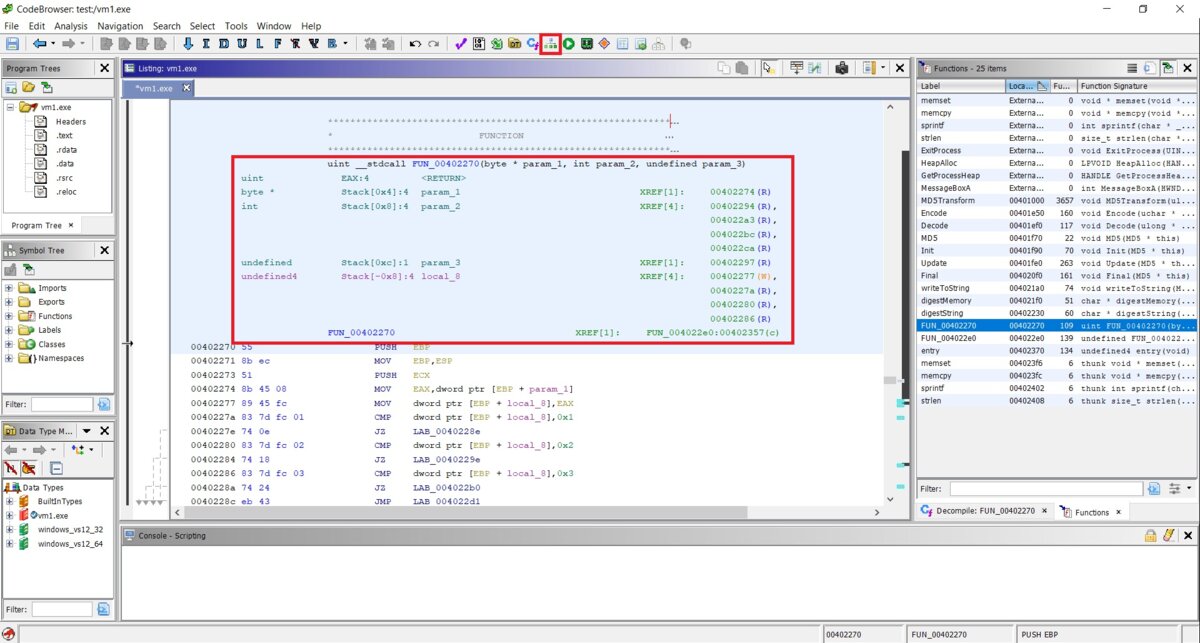Select the *vm1.exe listing tab
Viewport: 1200px width, 643px height.
pos(154,88)
